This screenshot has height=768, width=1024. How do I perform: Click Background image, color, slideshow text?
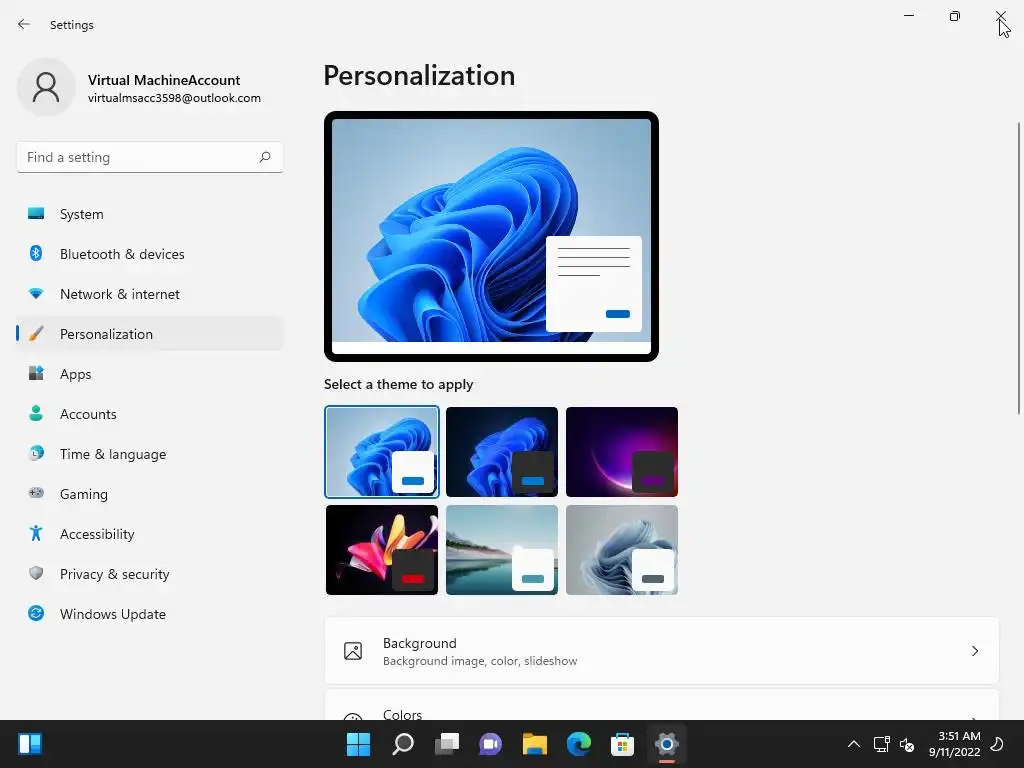coord(480,661)
